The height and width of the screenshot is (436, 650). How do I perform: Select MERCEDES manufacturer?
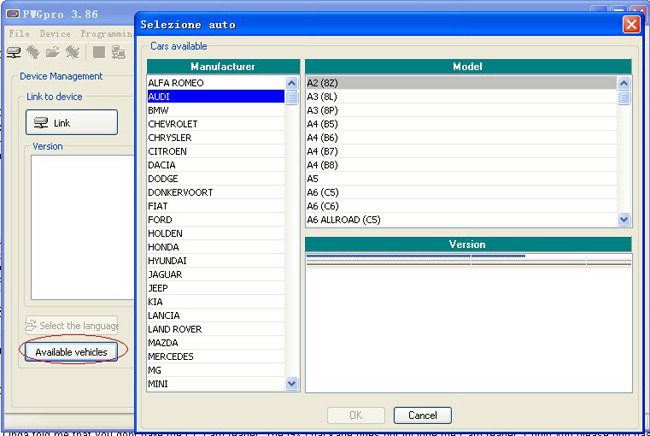(x=216, y=356)
